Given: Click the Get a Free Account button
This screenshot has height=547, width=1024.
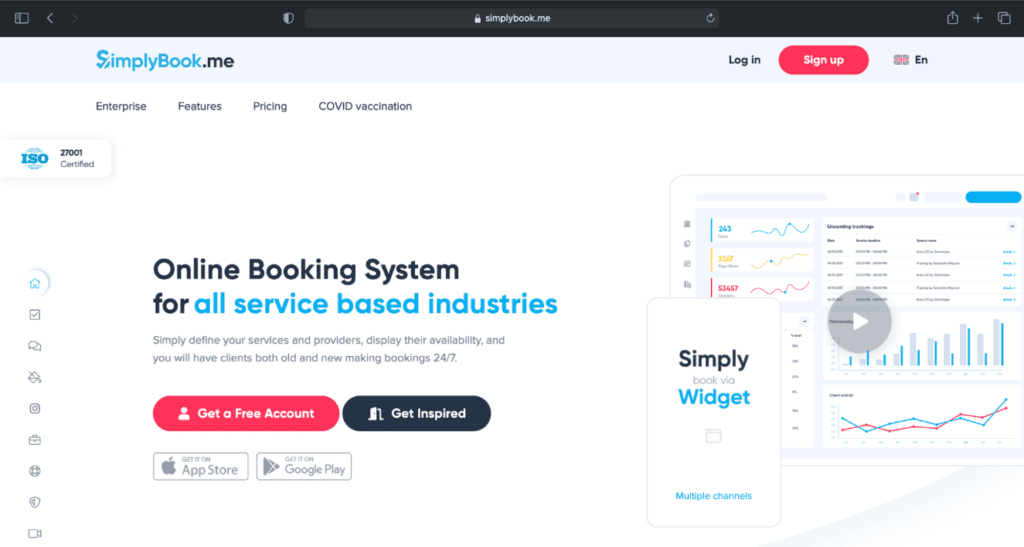Looking at the screenshot, I should [246, 413].
